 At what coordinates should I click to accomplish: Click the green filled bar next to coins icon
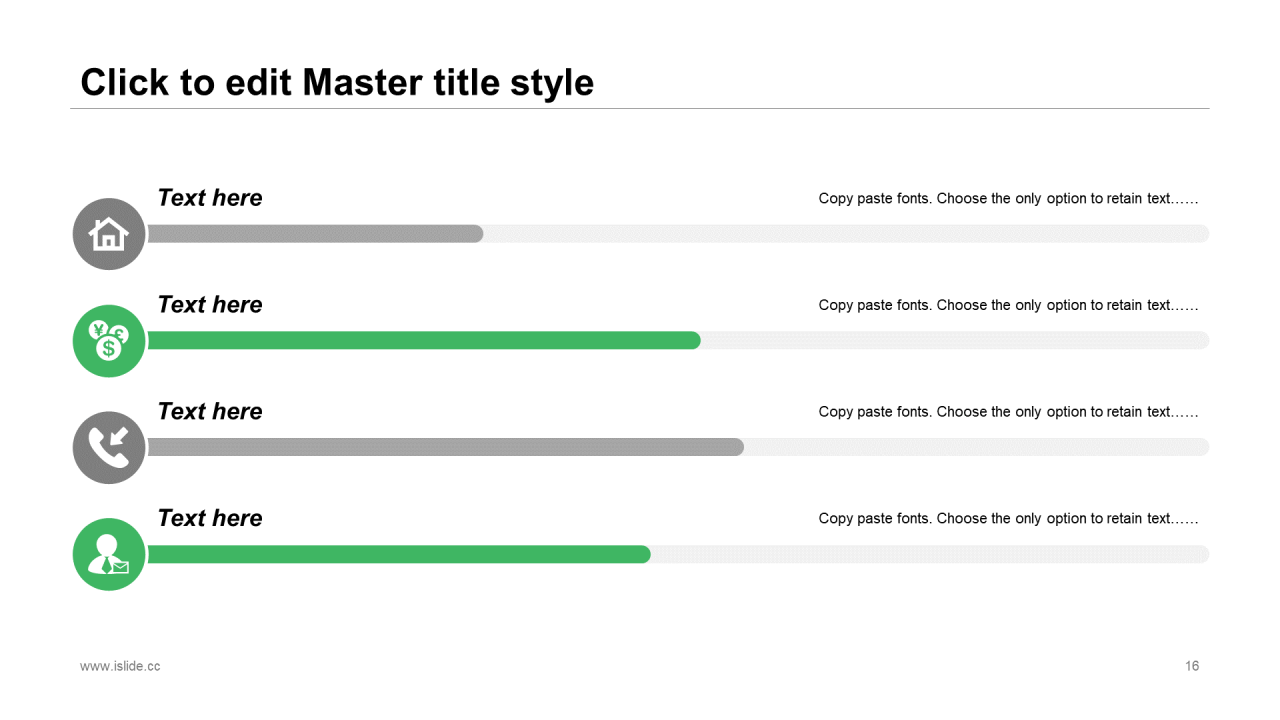[424, 341]
